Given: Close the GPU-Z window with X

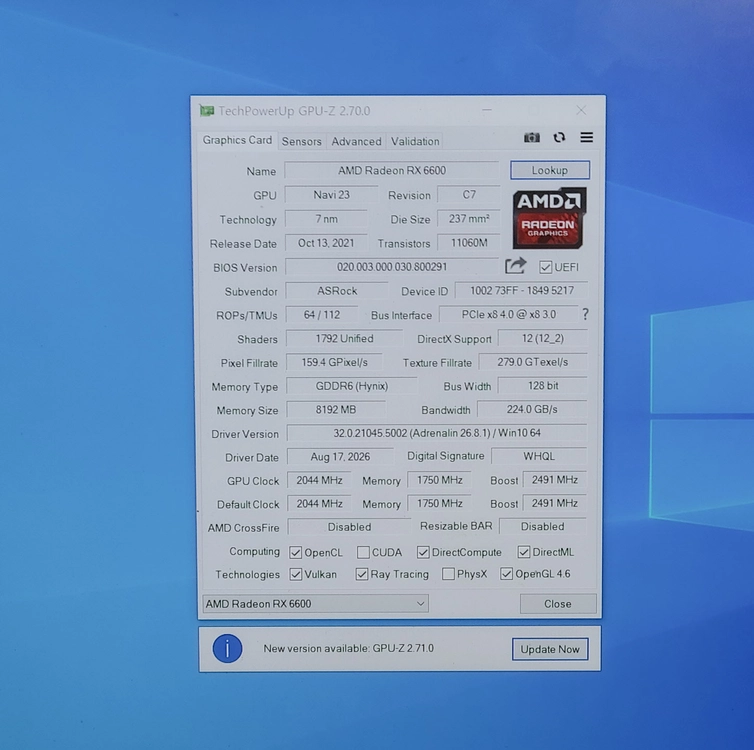Looking at the screenshot, I should [x=581, y=110].
